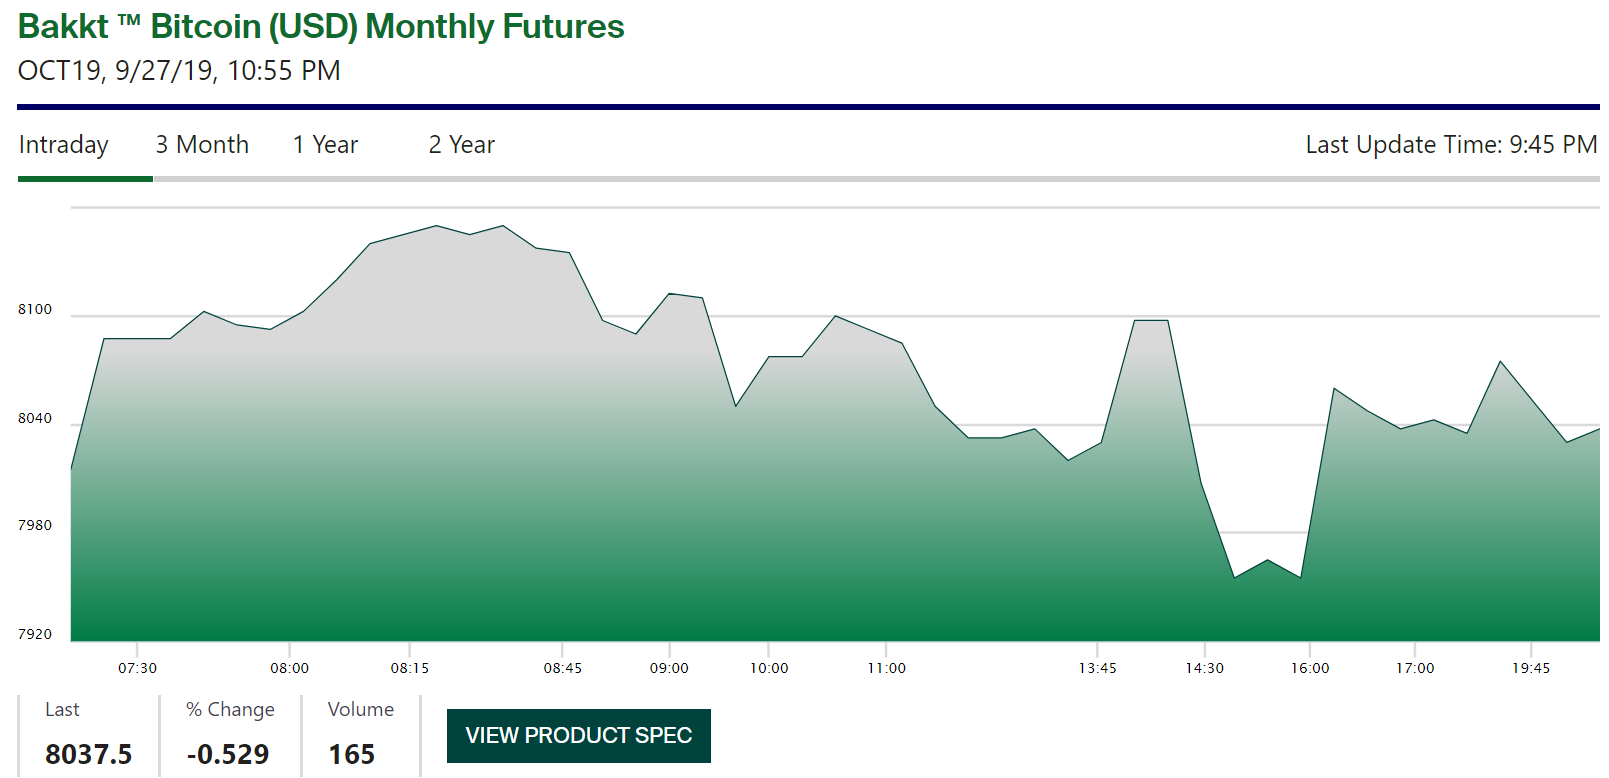Switch to the Intraday tab

pyautogui.click(x=63, y=145)
